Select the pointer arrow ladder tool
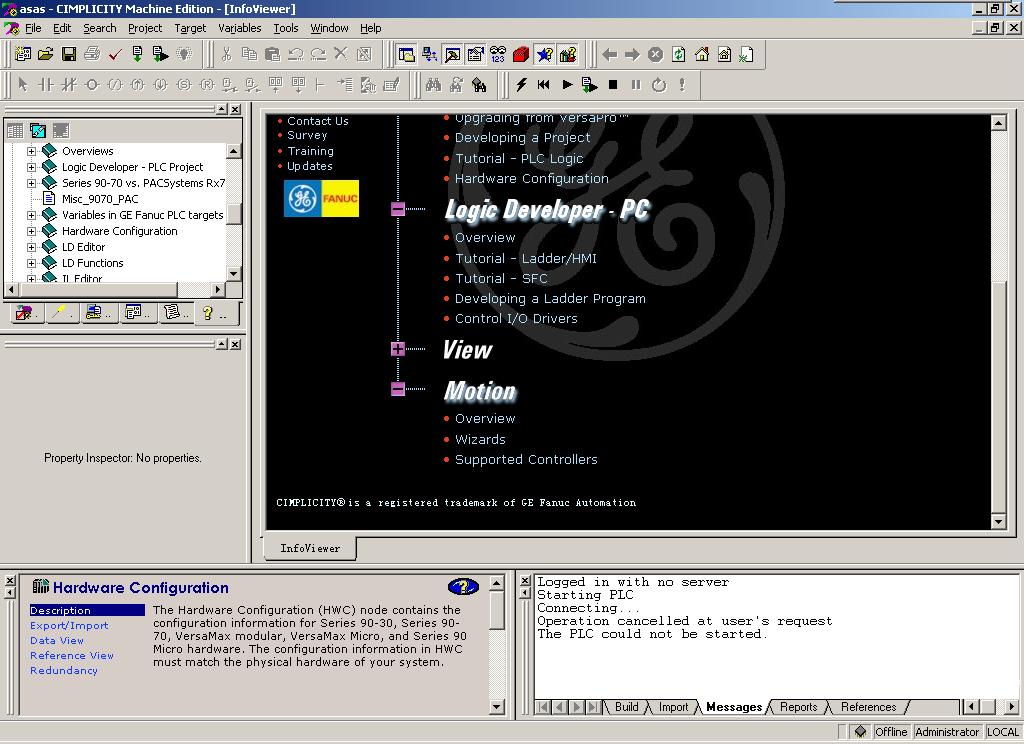The height and width of the screenshot is (744, 1026). click(x=23, y=84)
